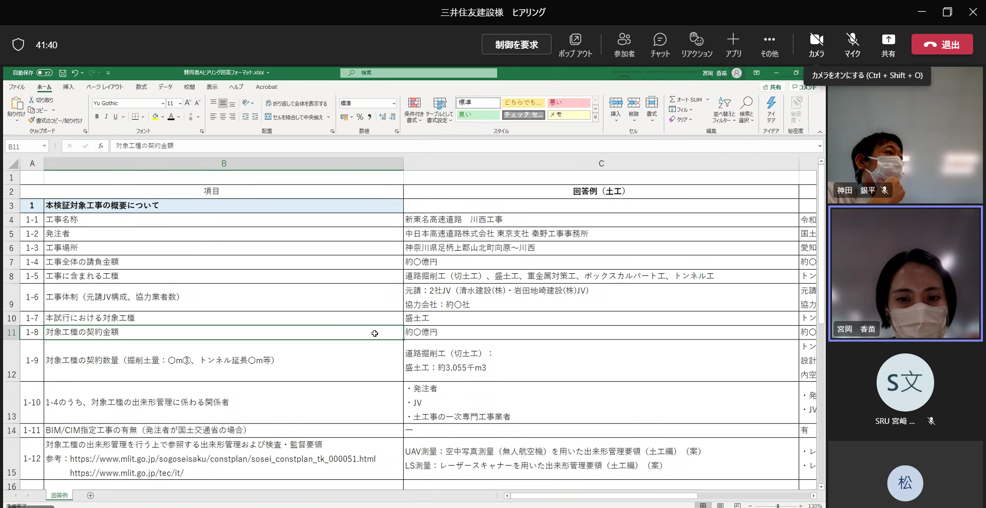Click the shield security icon
This screenshot has width=986, height=508.
18,45
